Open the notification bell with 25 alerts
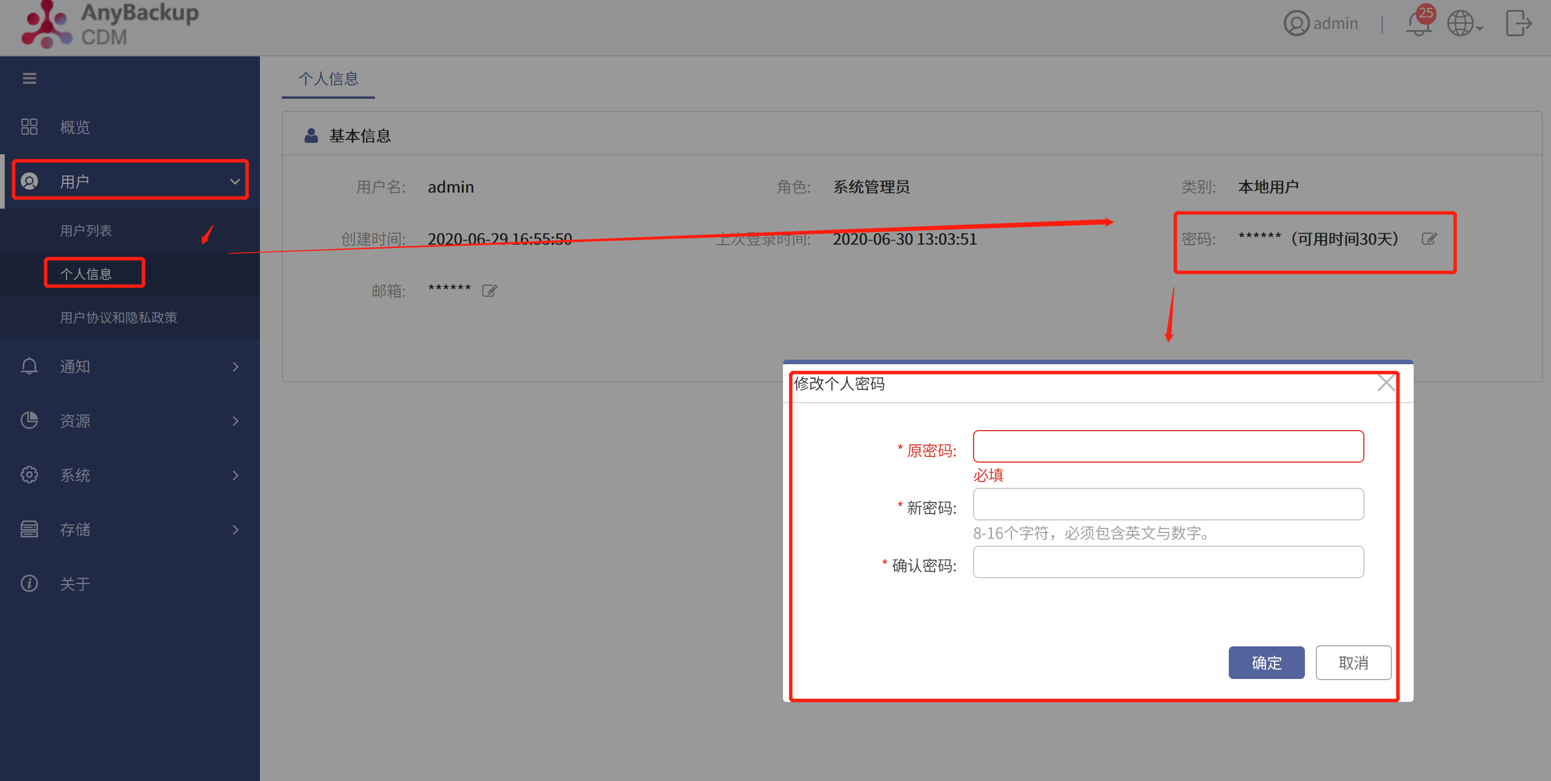The image size is (1551, 781). [x=1418, y=23]
